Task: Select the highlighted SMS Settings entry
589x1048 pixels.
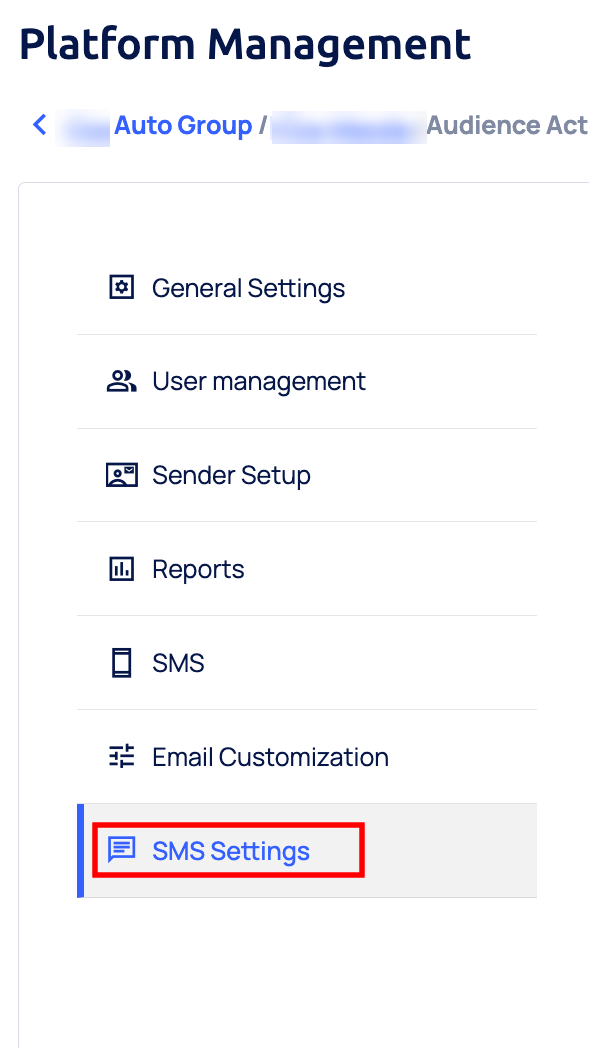Action: click(x=230, y=850)
